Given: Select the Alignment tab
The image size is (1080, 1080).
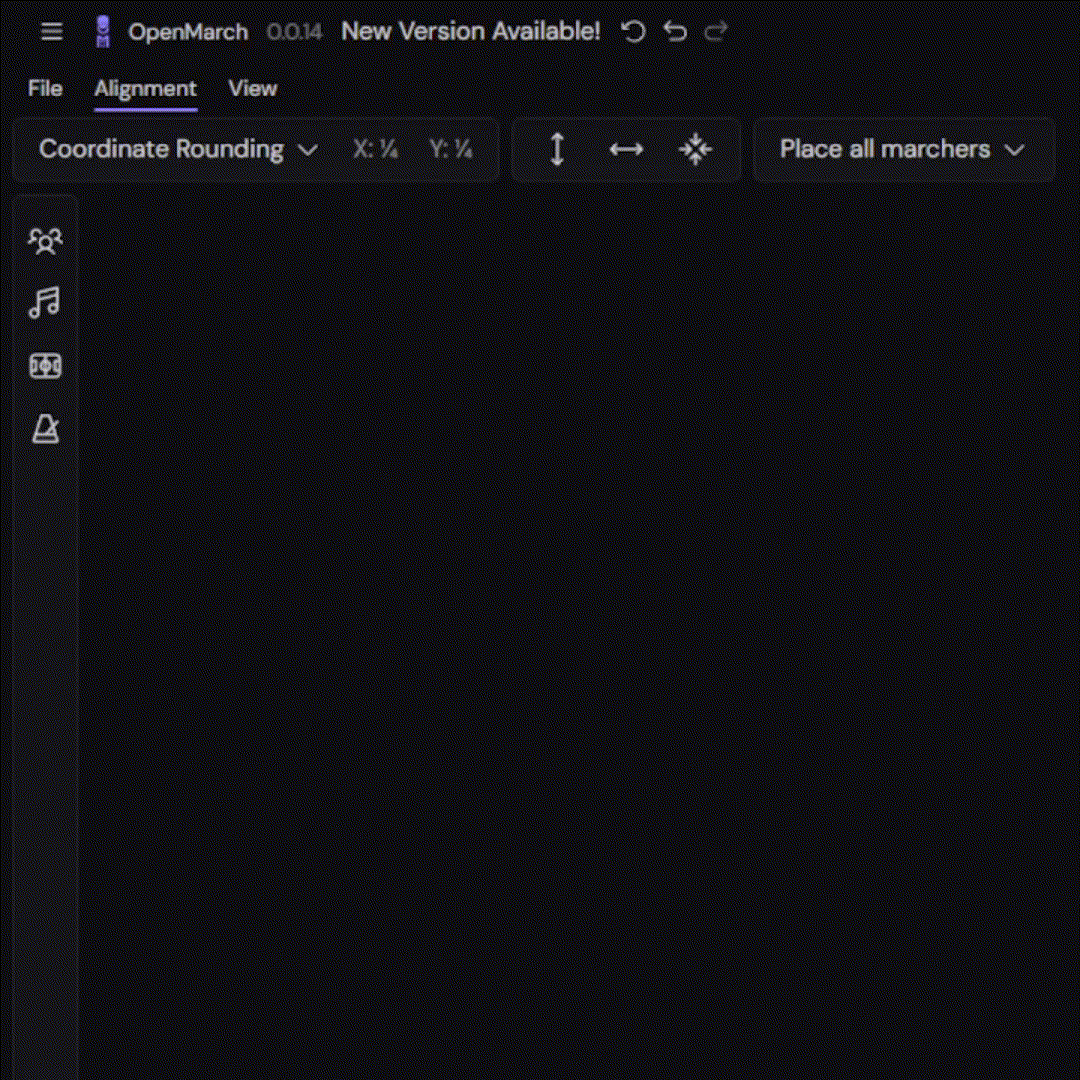Looking at the screenshot, I should click(x=146, y=89).
